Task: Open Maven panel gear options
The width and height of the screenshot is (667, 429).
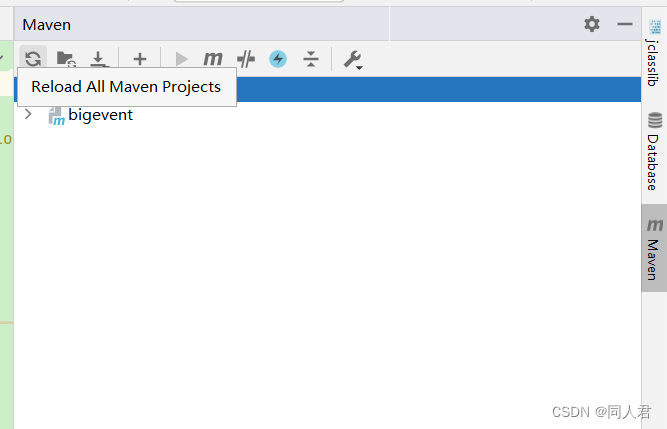Action: tap(592, 24)
